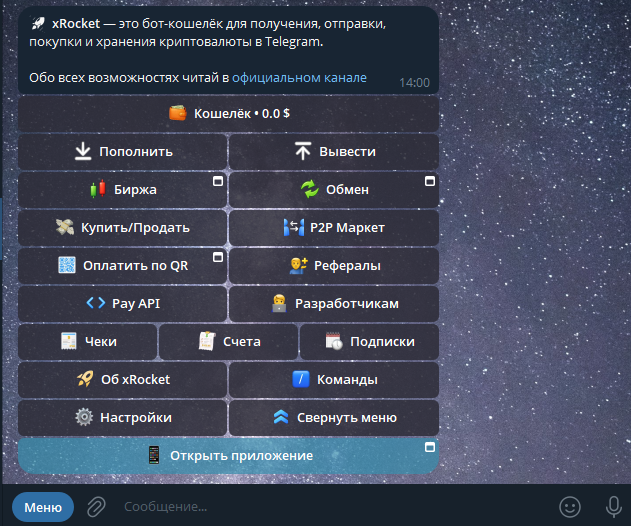Viewport: 631px width, 526px height.
Task: Open the Счета button
Action: pyautogui.click(x=229, y=342)
